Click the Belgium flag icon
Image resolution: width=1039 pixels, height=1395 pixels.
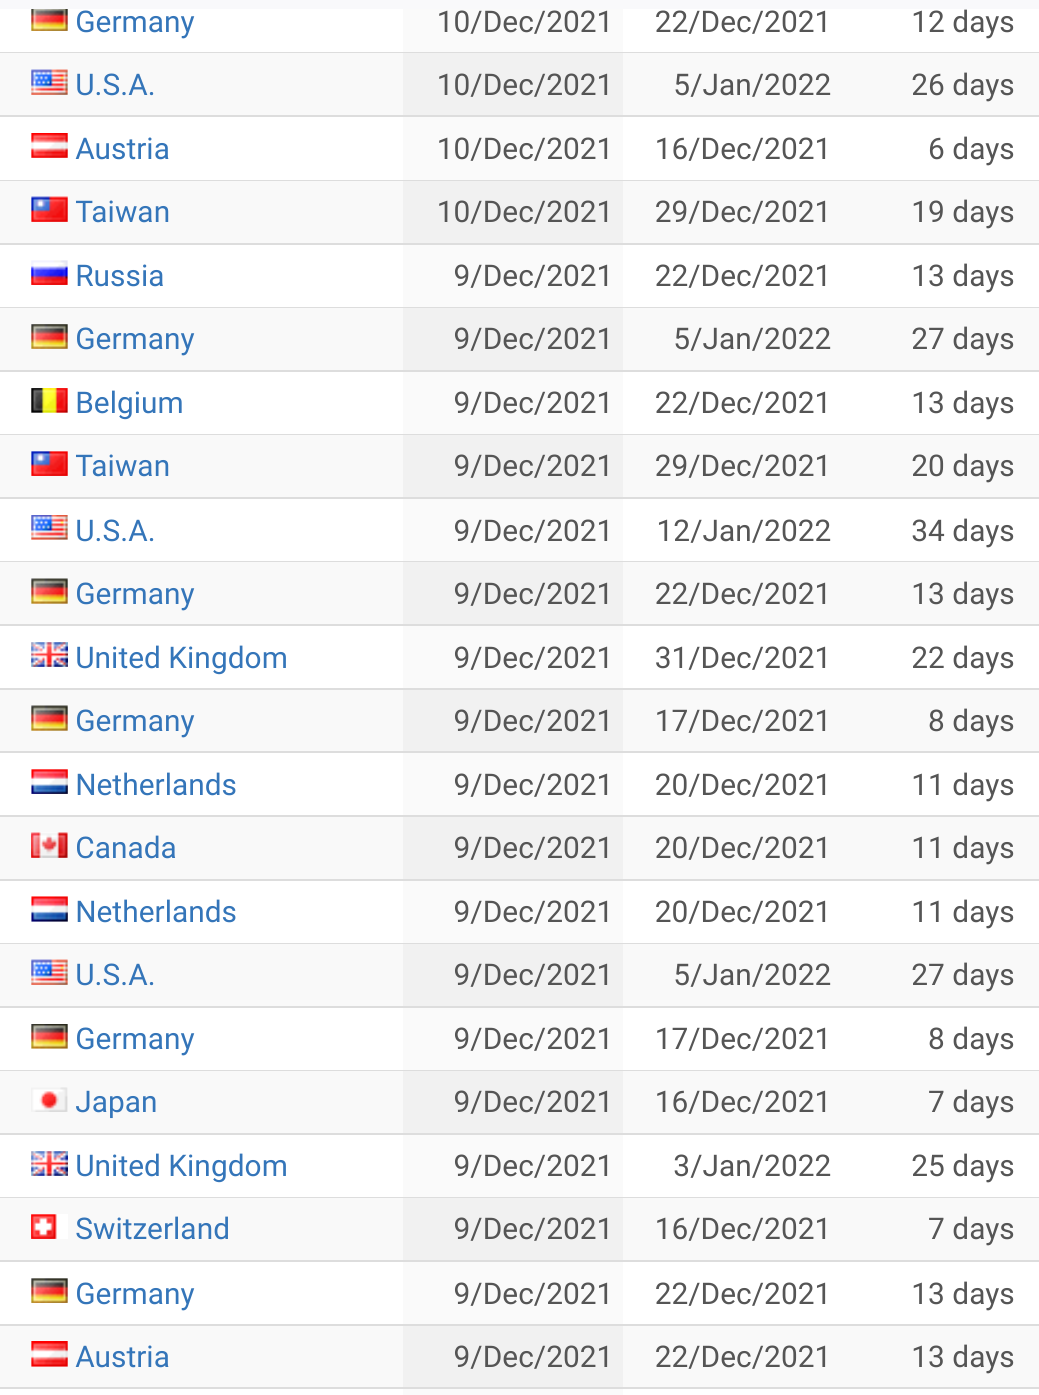coord(49,402)
